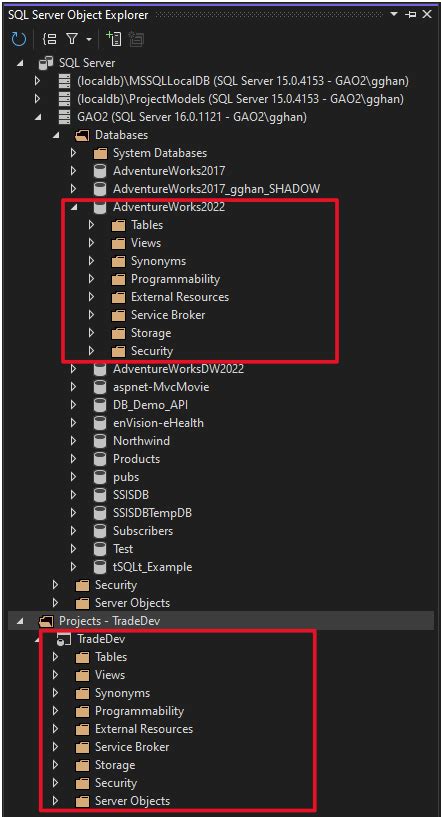Click the Filter toolbar icon
Viewport: 441px width, 817px height.
[x=71, y=39]
